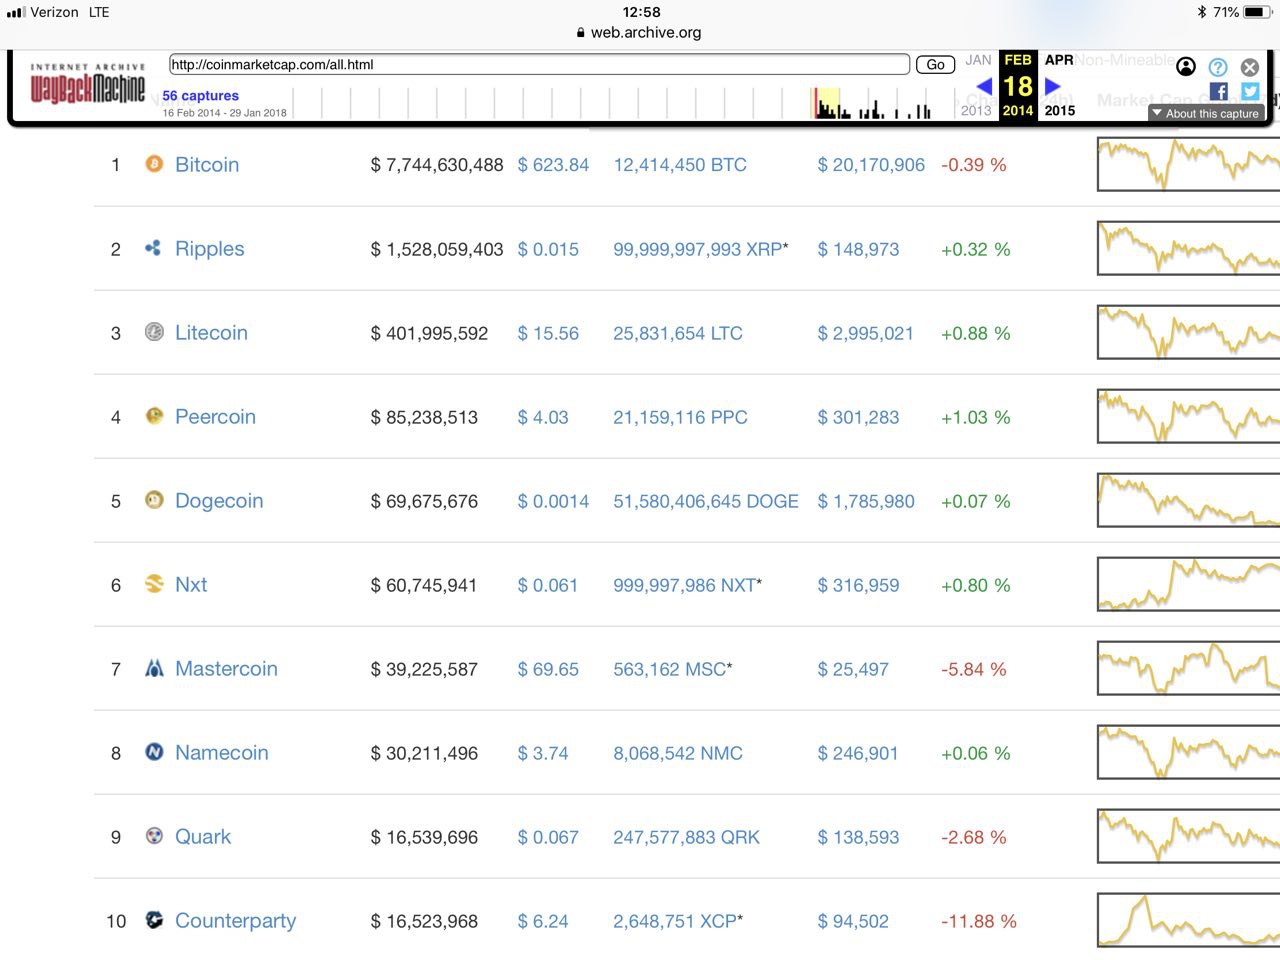This screenshot has height=960, width=1280.
Task: Click the Peercoin logo icon
Action: 154,416
